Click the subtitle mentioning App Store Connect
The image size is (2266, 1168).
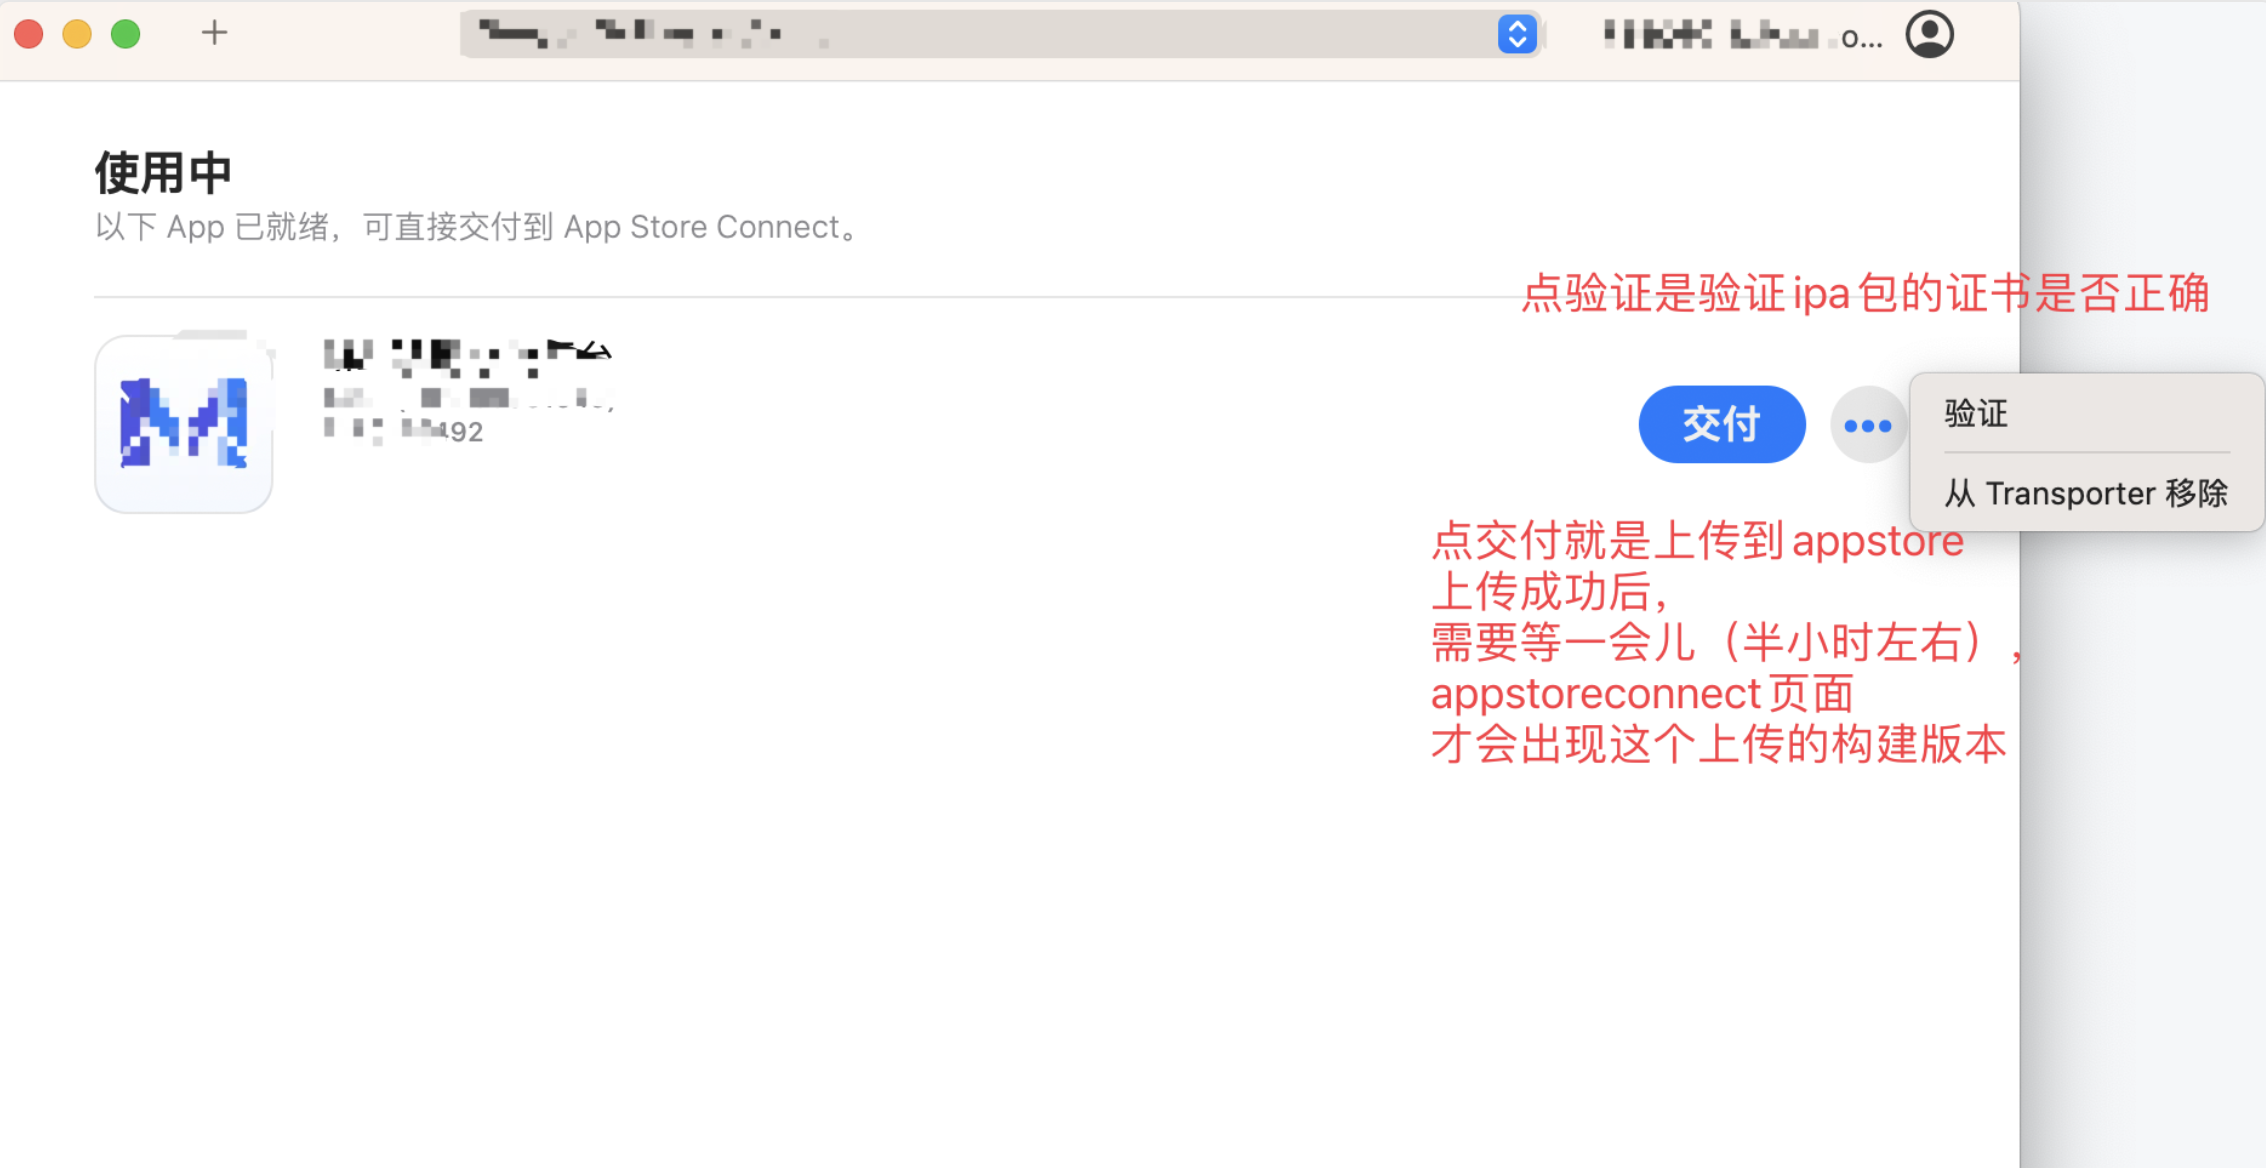point(478,227)
